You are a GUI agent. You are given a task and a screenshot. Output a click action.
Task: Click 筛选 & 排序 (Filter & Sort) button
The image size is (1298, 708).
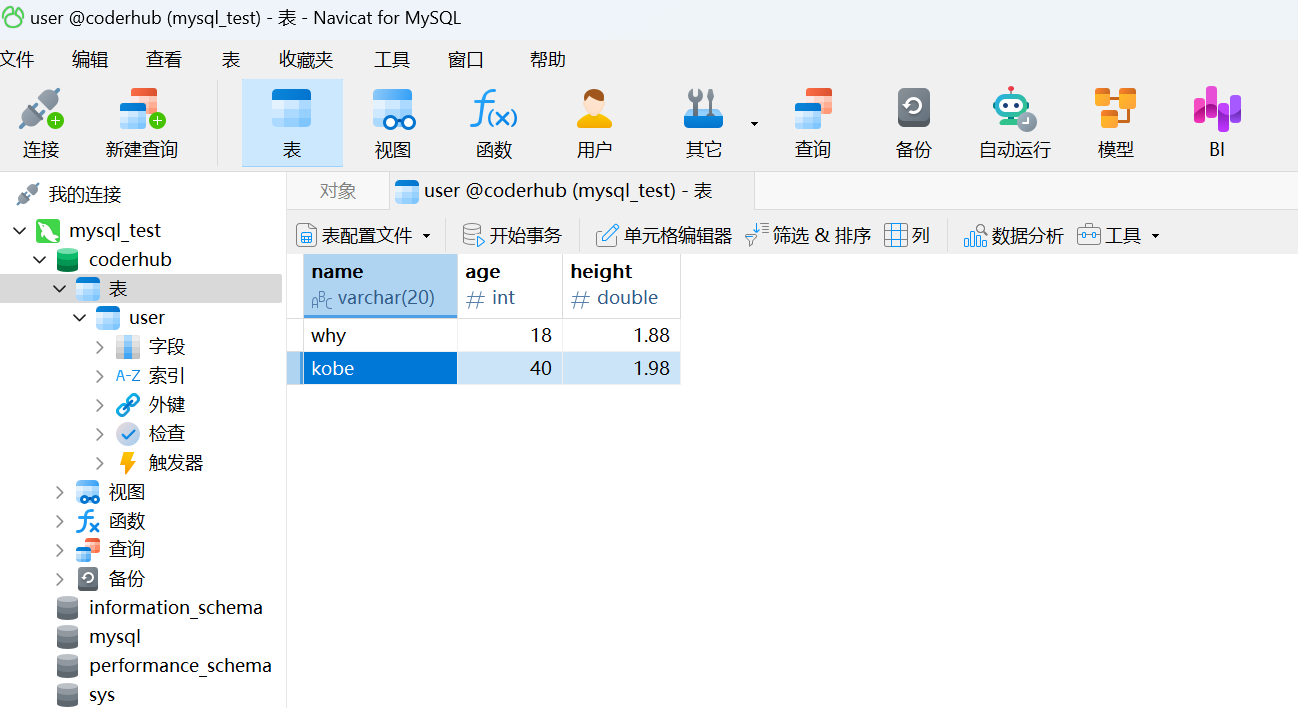(808, 236)
